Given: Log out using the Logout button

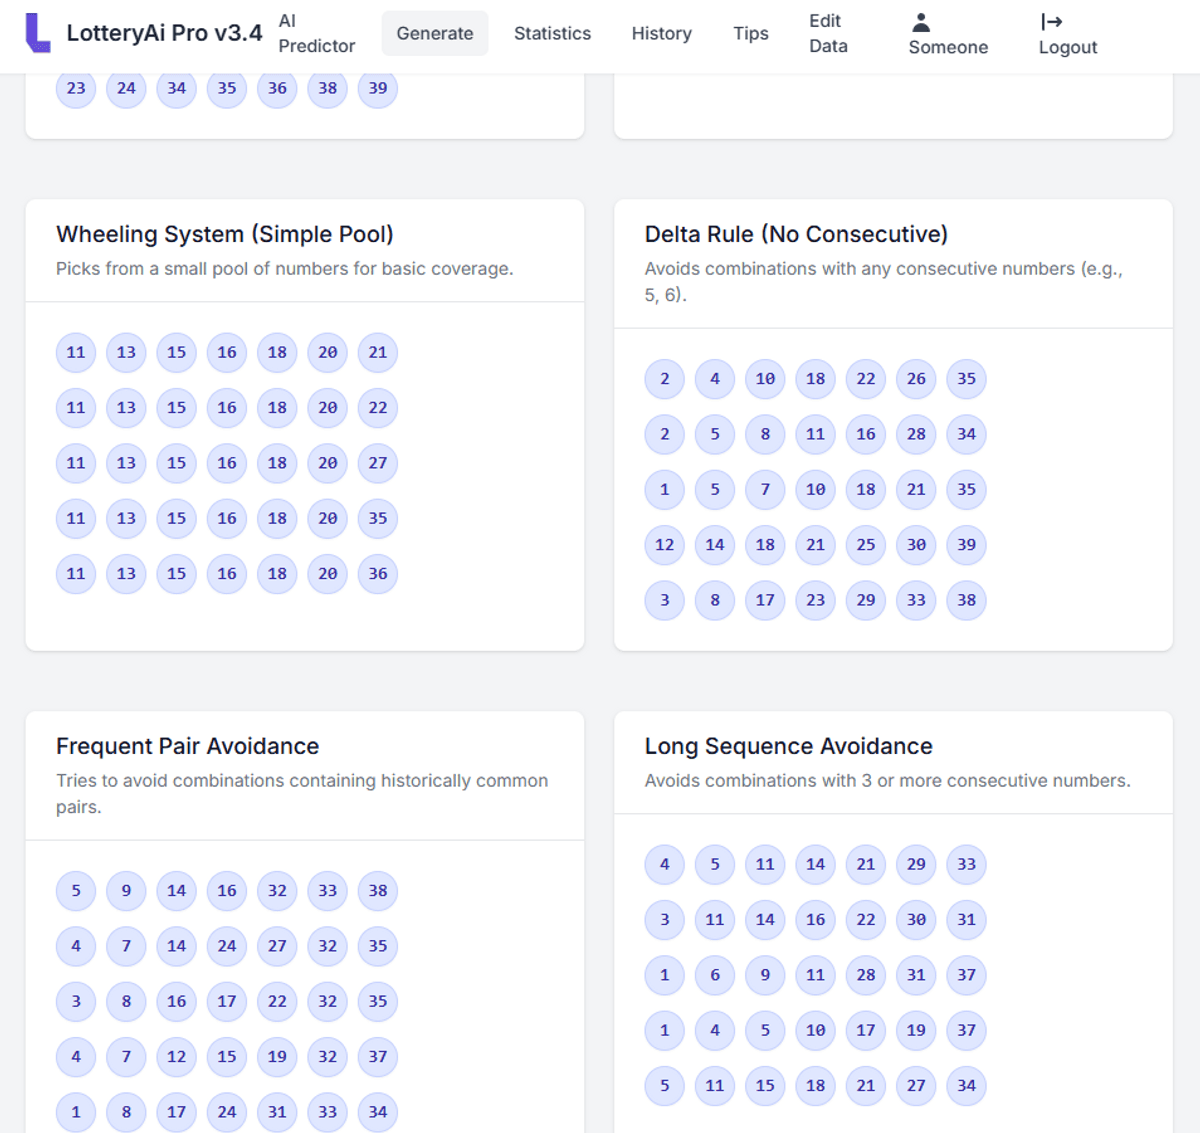Looking at the screenshot, I should tap(1067, 34).
